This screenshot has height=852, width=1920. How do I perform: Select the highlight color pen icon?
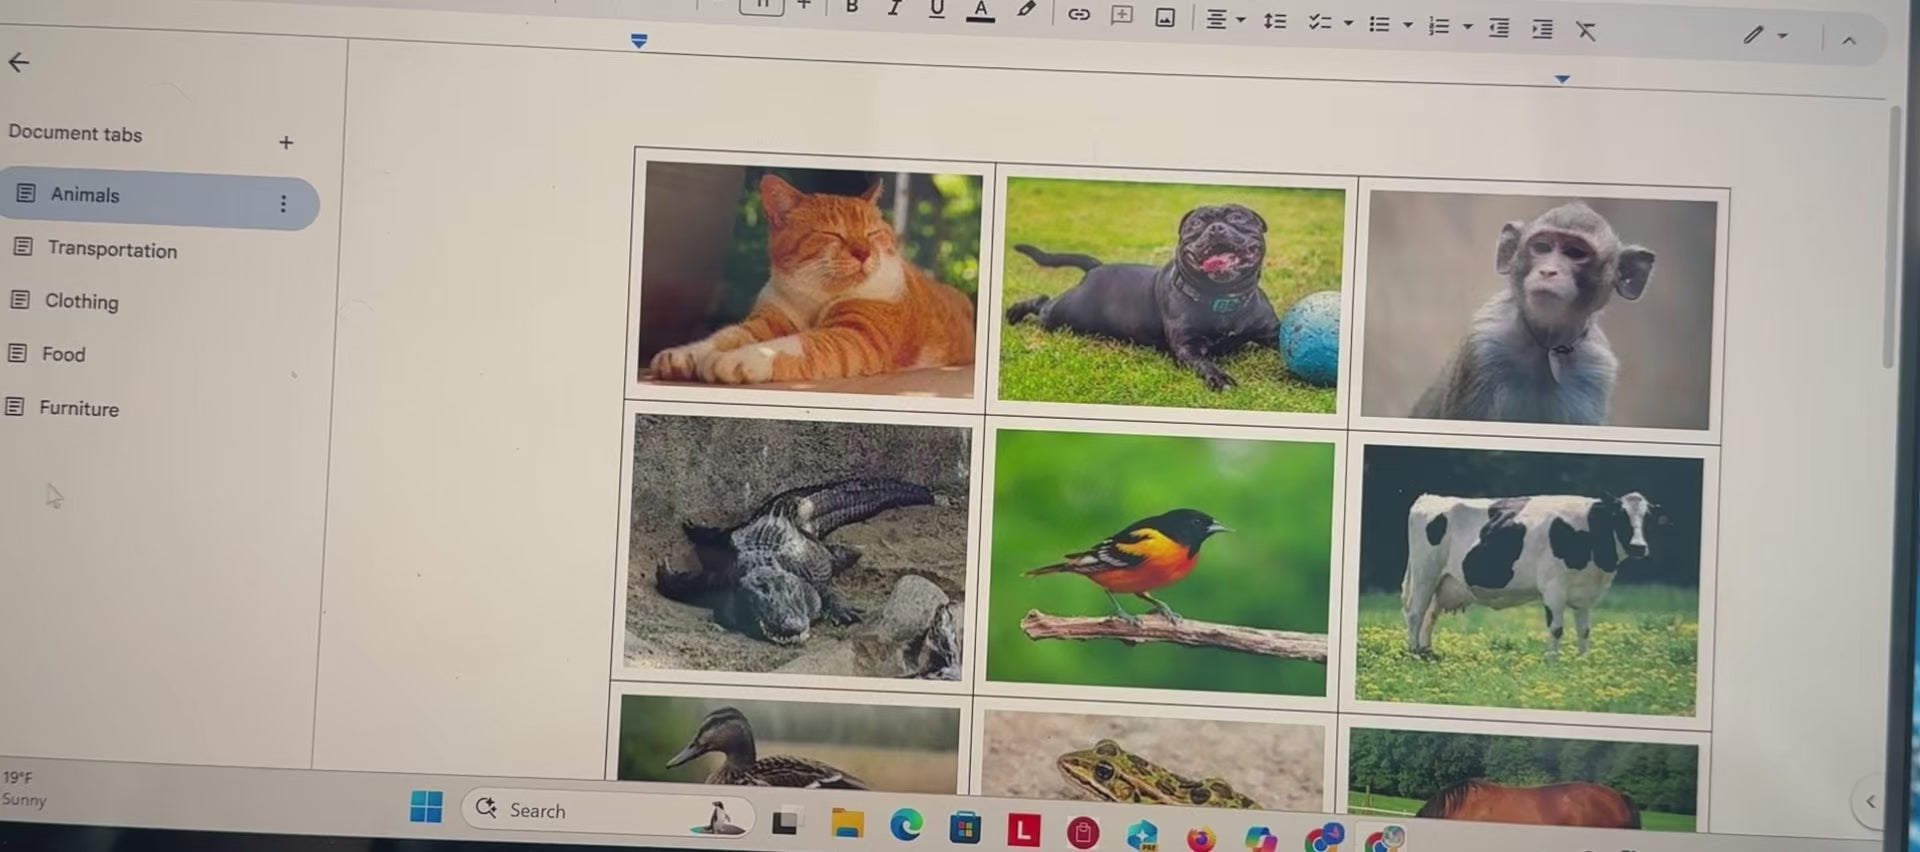click(x=1026, y=11)
